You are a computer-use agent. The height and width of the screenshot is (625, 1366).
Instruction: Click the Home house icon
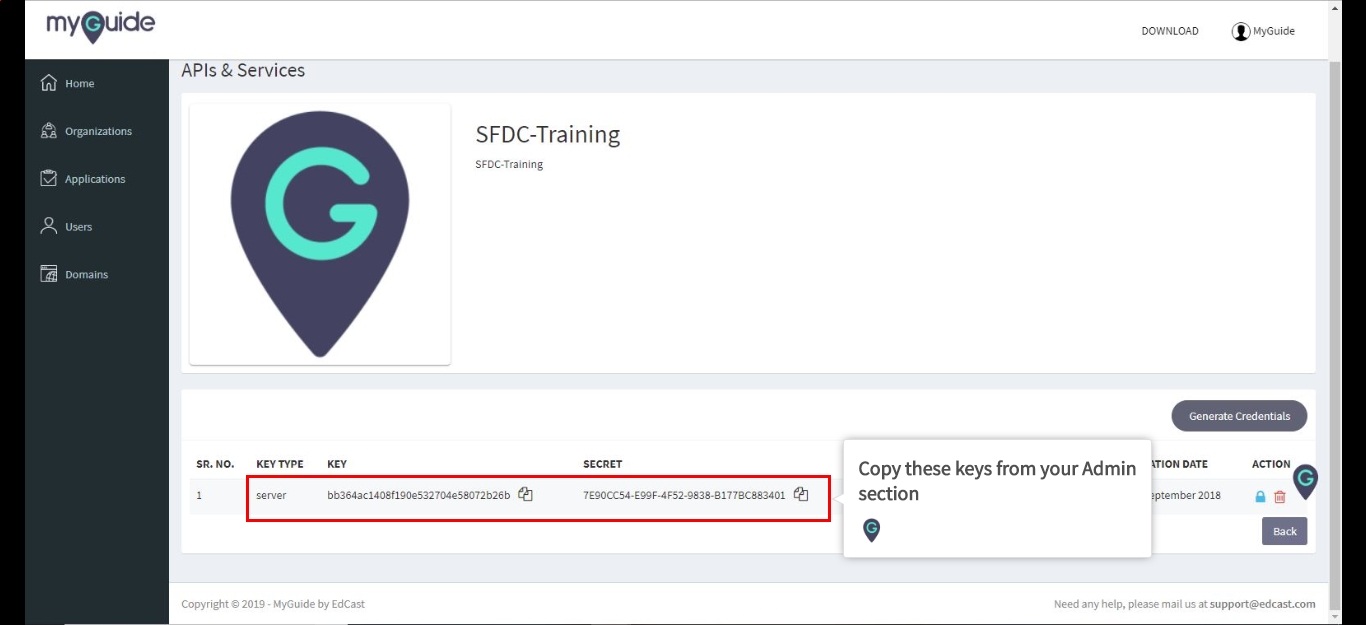click(x=48, y=83)
